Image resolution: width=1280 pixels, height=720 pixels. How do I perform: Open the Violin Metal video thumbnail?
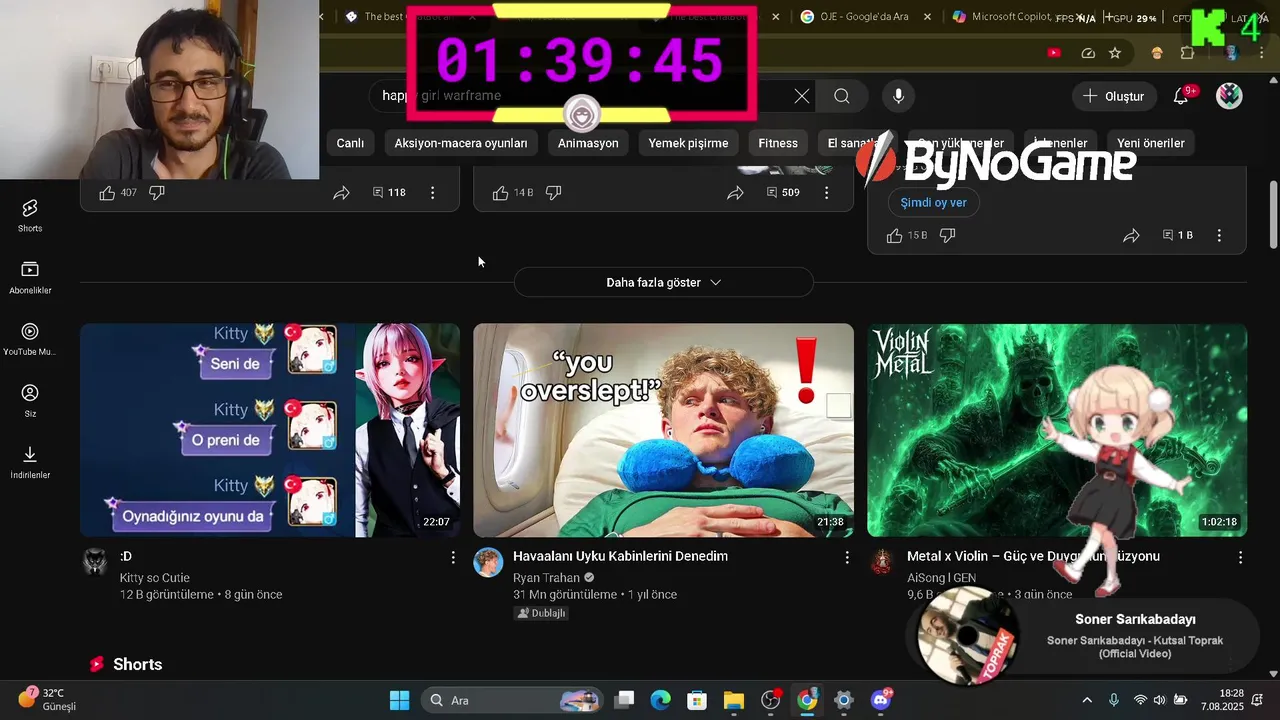1057,430
